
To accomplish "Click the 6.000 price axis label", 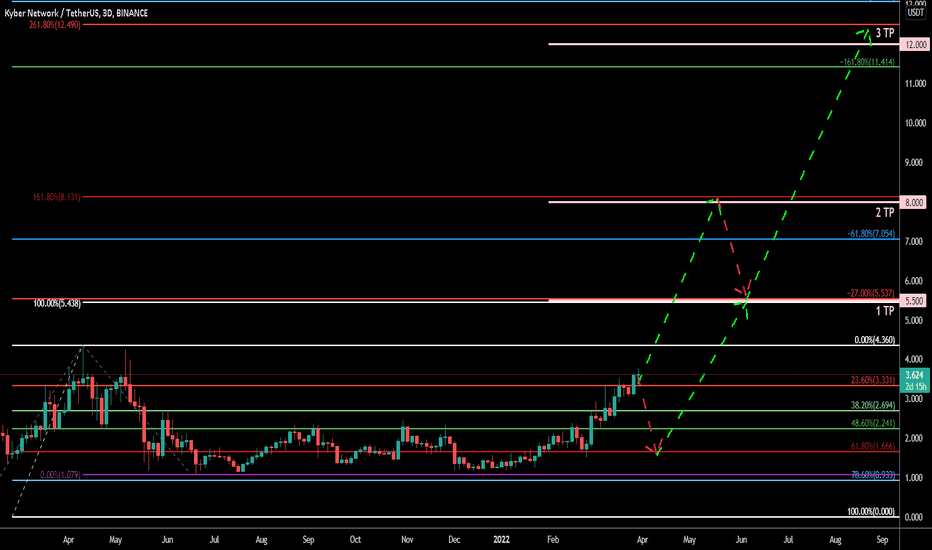I will click(x=915, y=281).
